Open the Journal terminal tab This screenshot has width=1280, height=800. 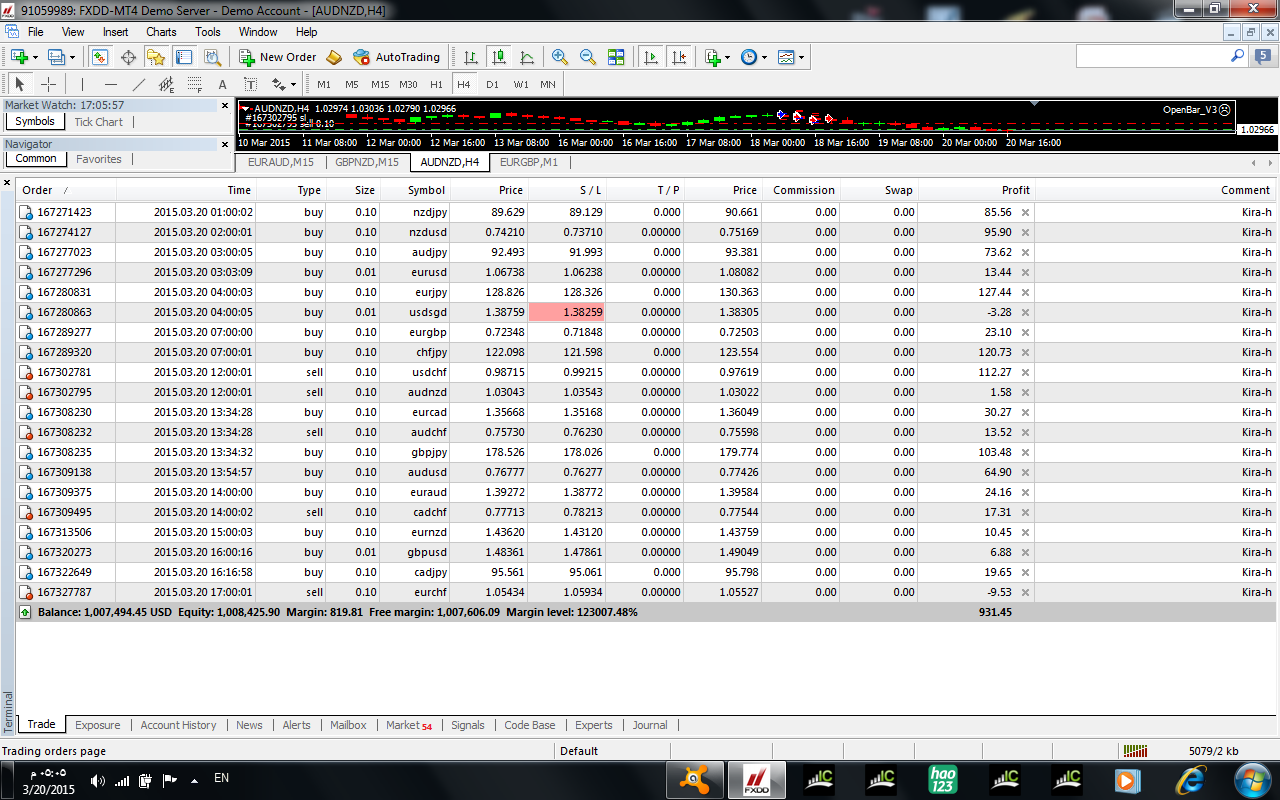(x=650, y=725)
